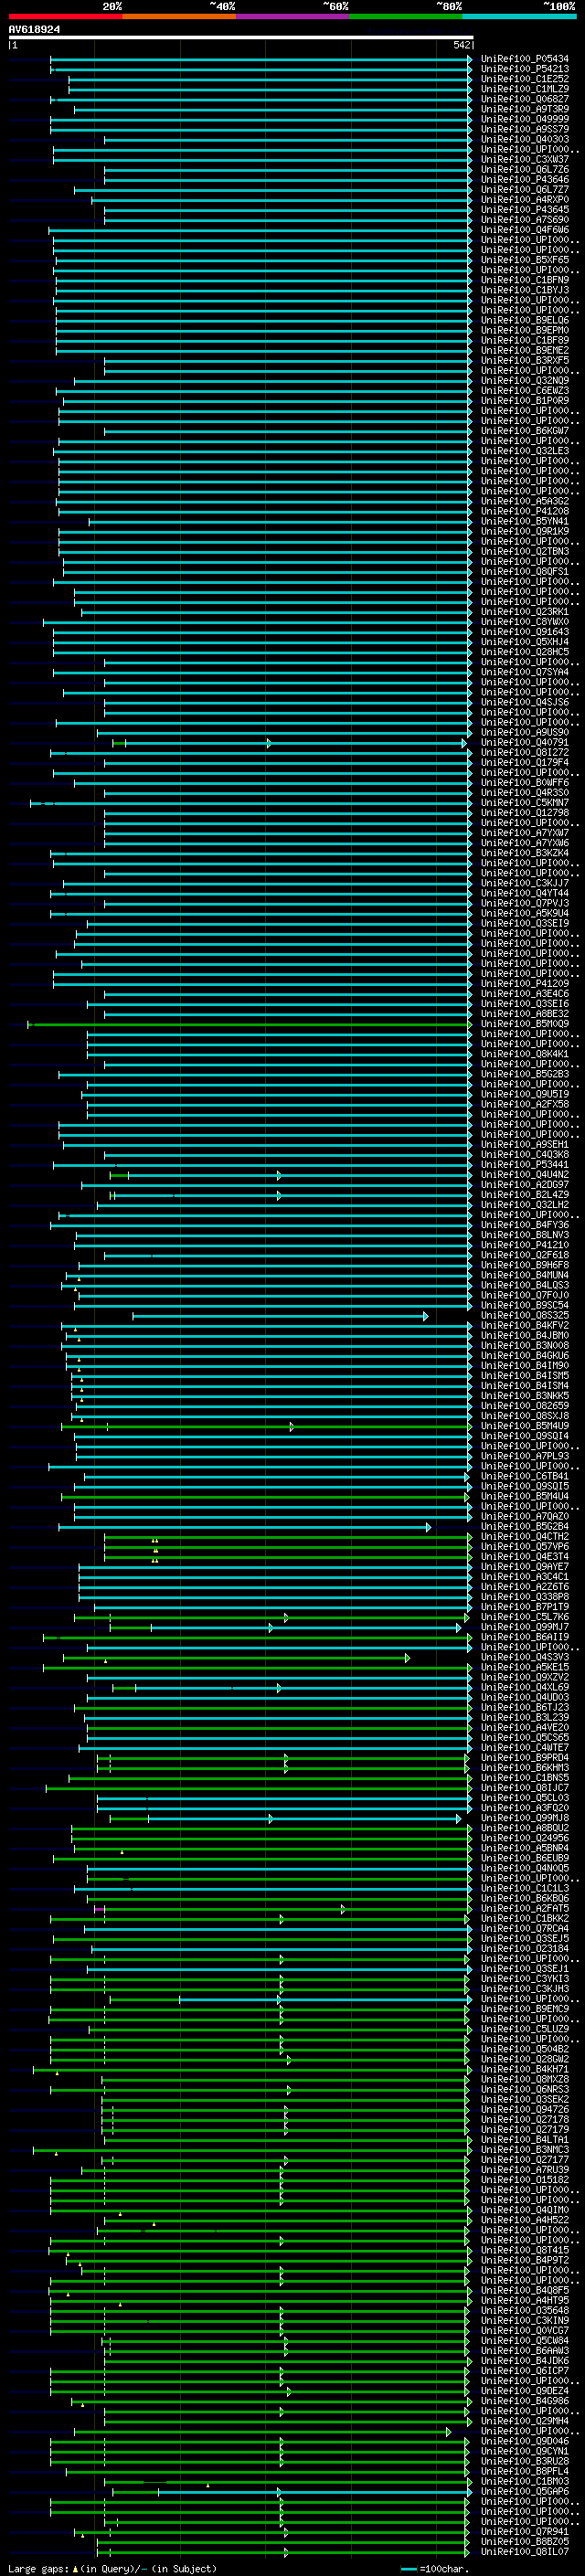Click the purple ~60% identity legend segment

tap(293, 16)
